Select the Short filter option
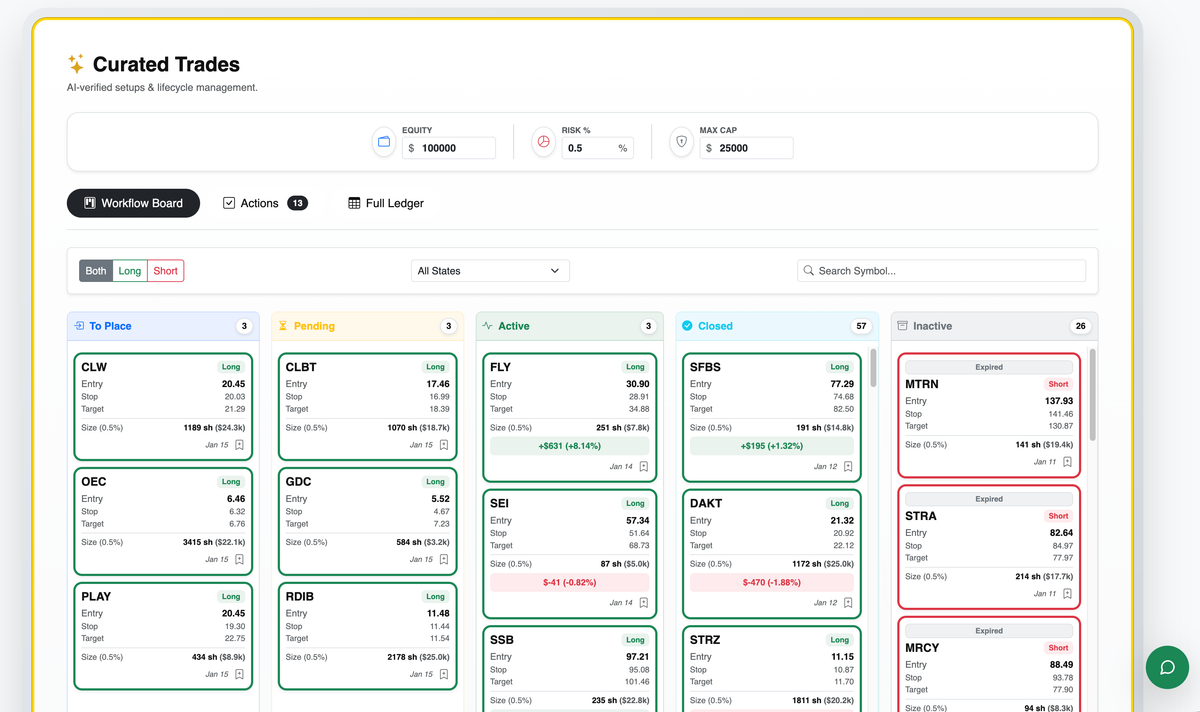The image size is (1200, 712). (164, 270)
